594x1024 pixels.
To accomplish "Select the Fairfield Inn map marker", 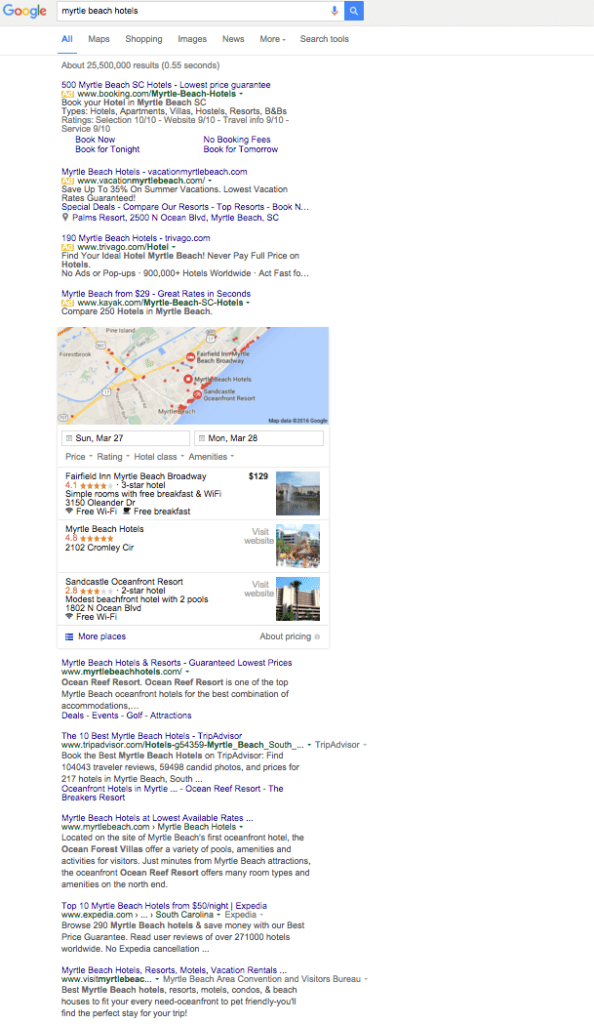I will 191,357.
